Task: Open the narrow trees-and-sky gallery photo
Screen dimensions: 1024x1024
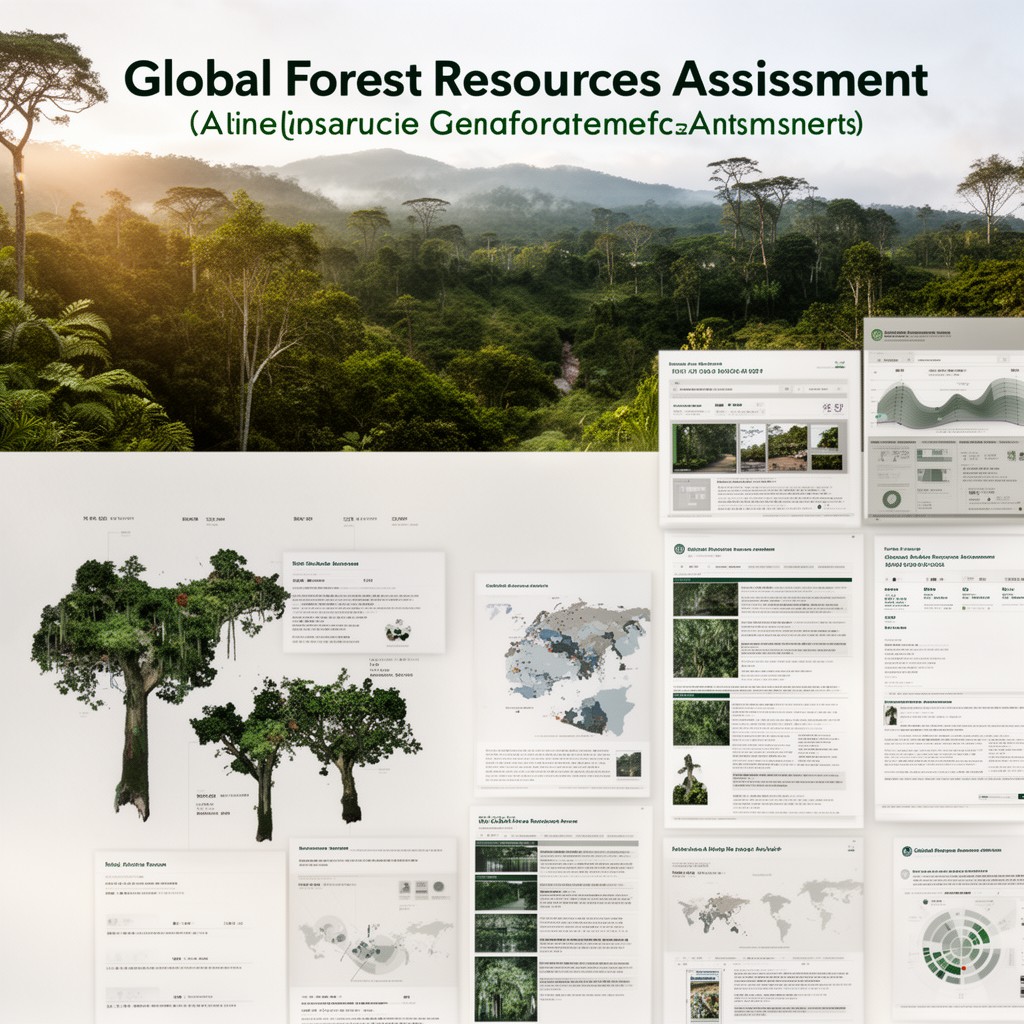Action: click(x=752, y=448)
